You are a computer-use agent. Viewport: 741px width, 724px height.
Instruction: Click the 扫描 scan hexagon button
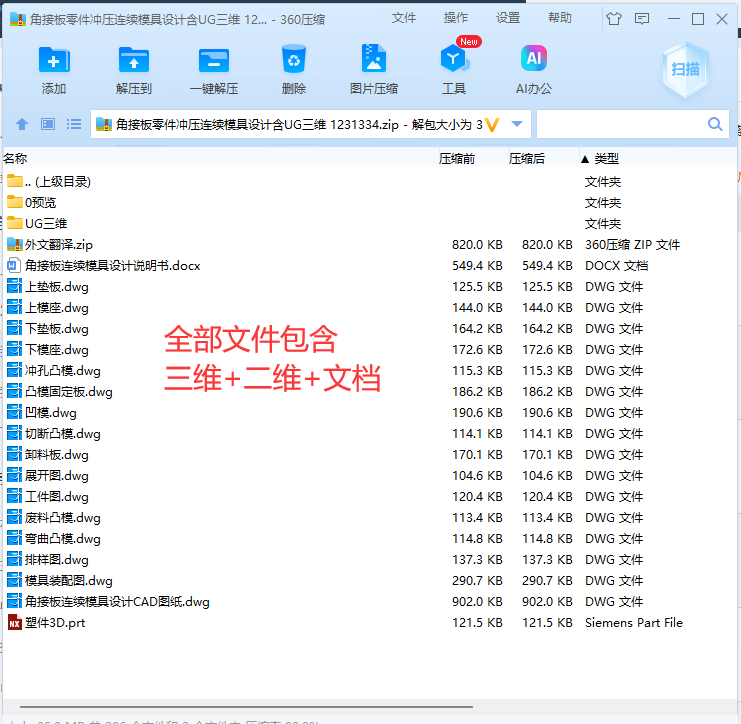(x=685, y=69)
